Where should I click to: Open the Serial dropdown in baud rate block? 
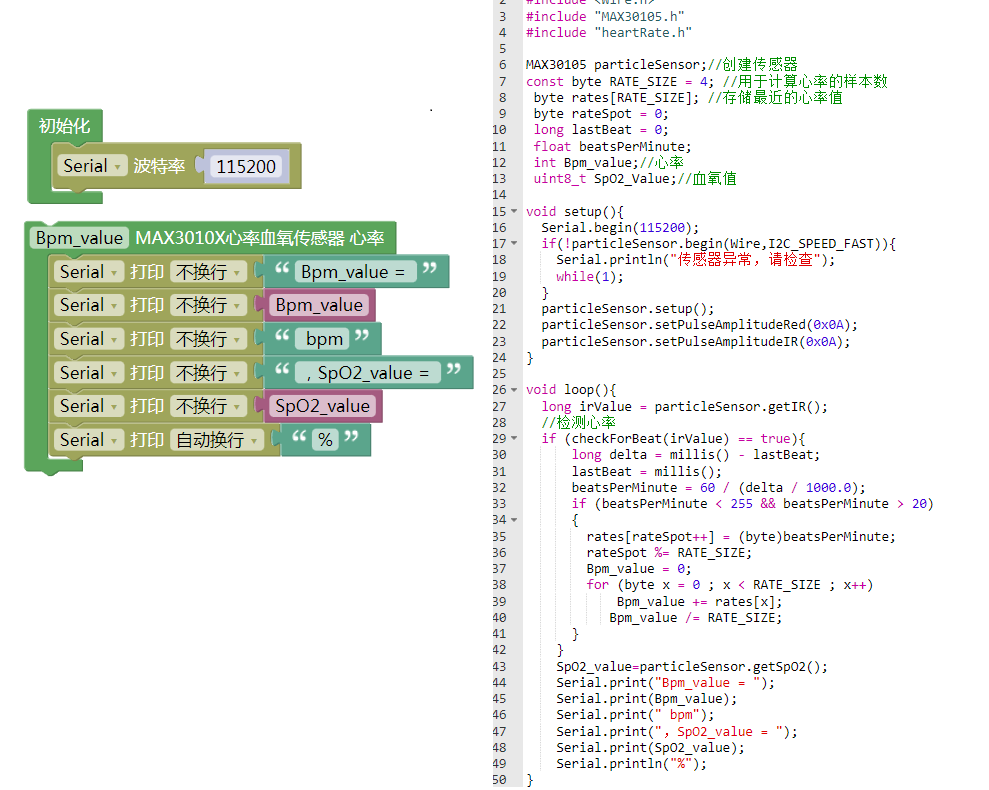pyautogui.click(x=92, y=166)
